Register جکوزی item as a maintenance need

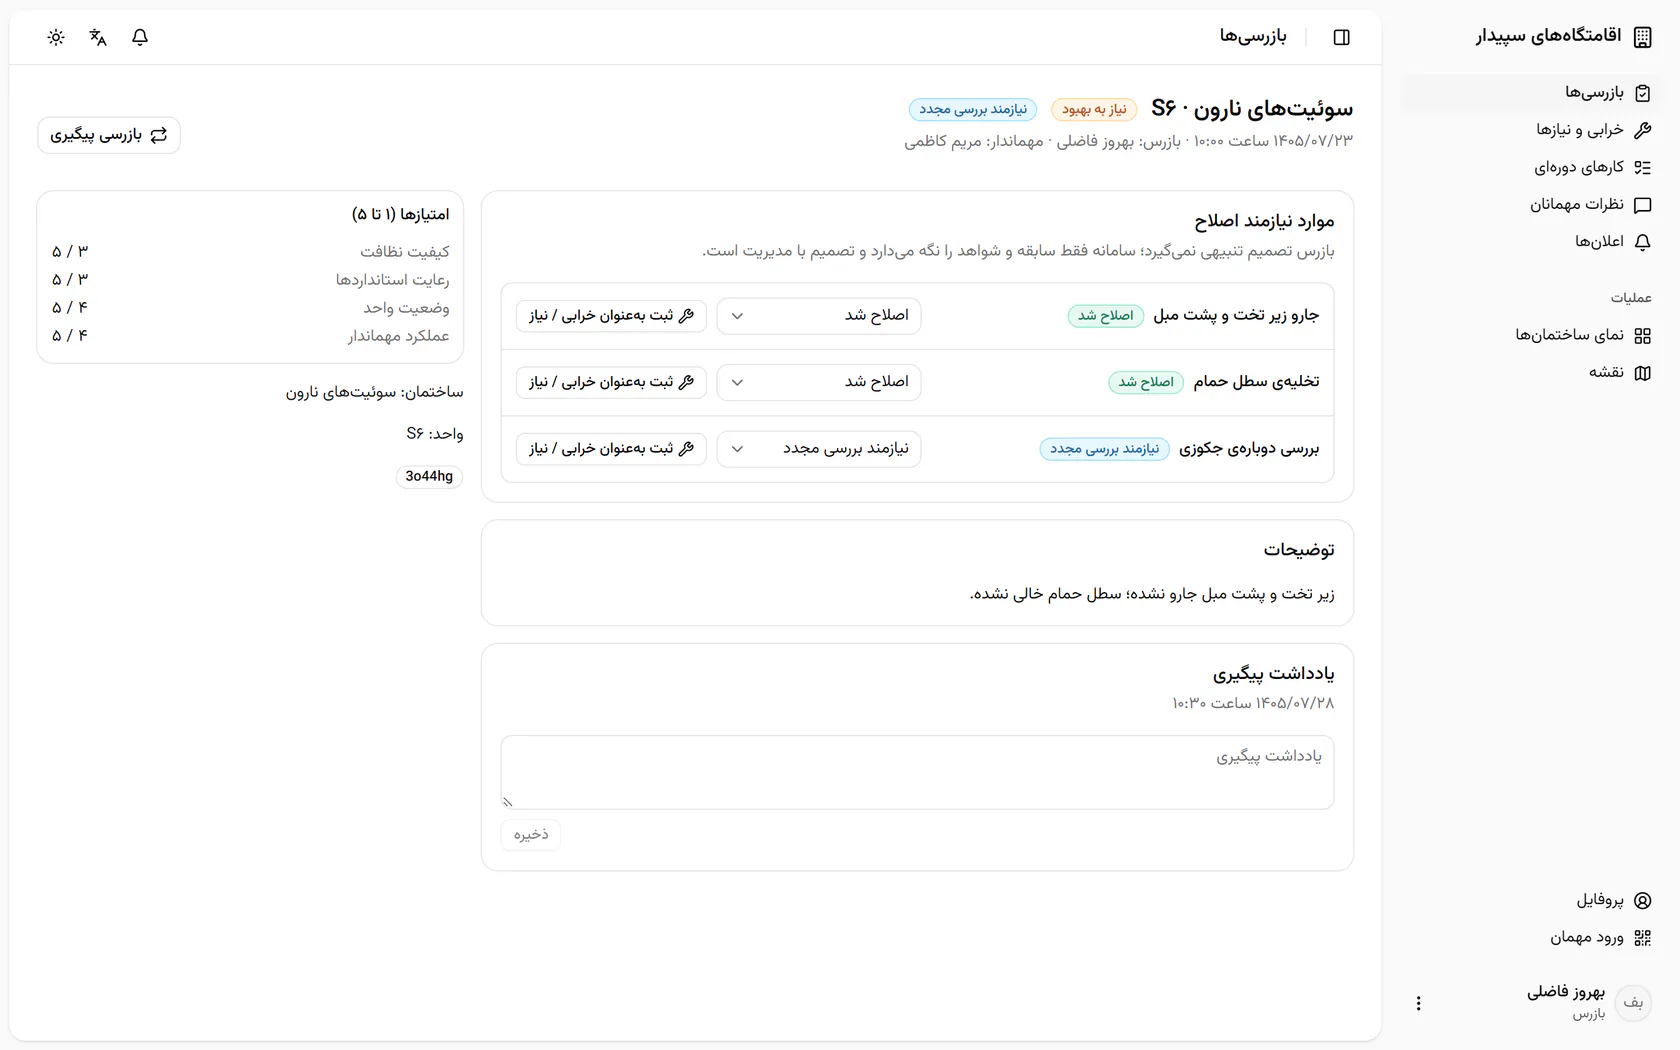click(x=611, y=449)
